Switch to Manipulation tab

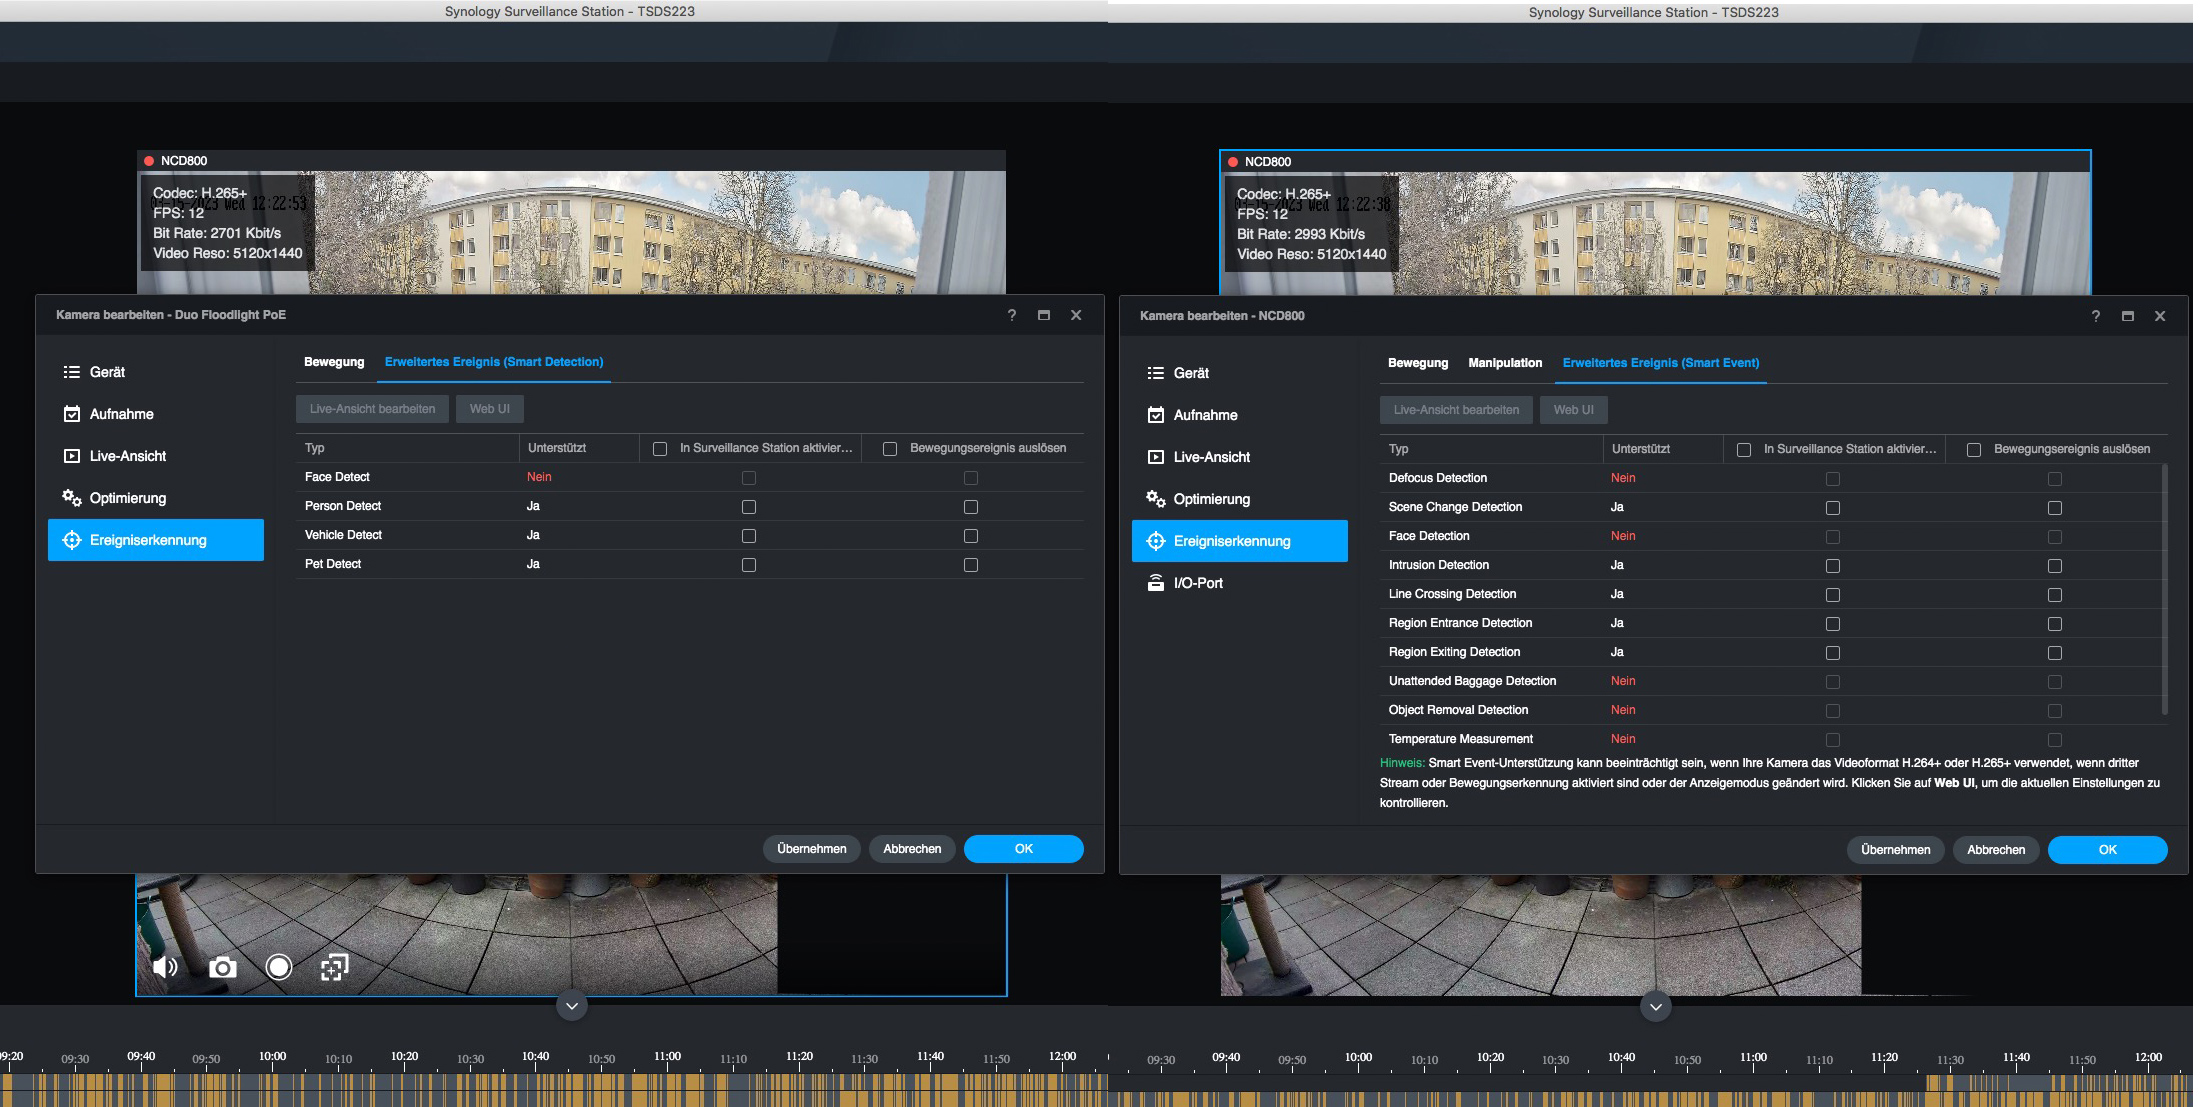[x=1504, y=363]
